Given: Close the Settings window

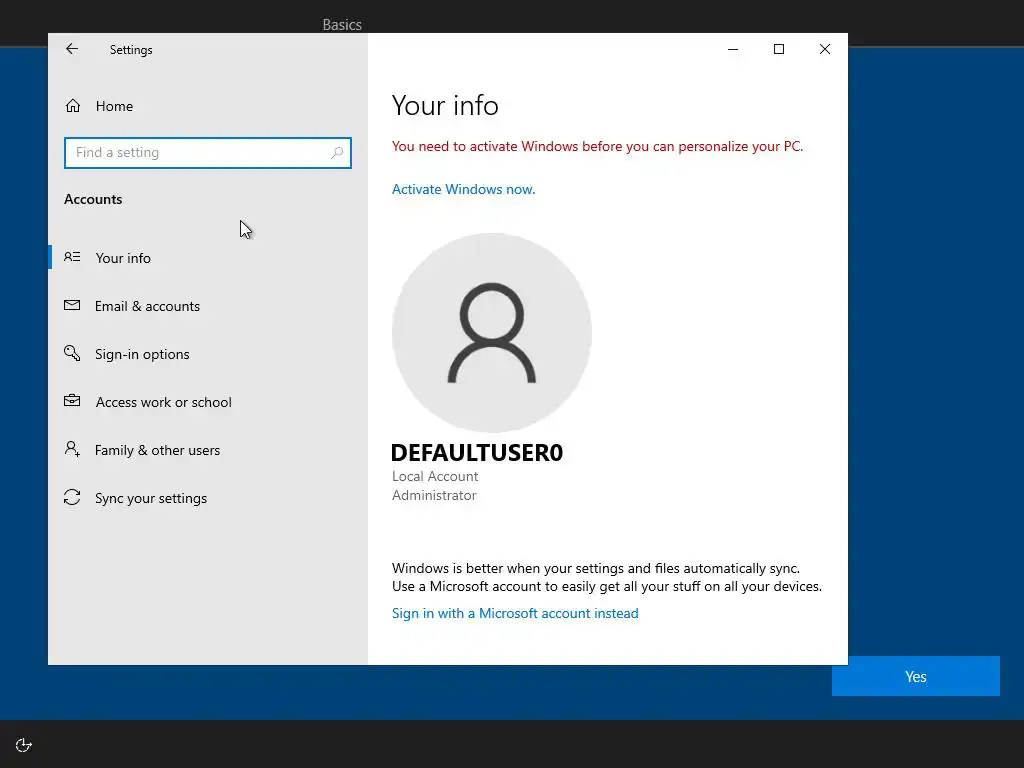Looking at the screenshot, I should (825, 49).
